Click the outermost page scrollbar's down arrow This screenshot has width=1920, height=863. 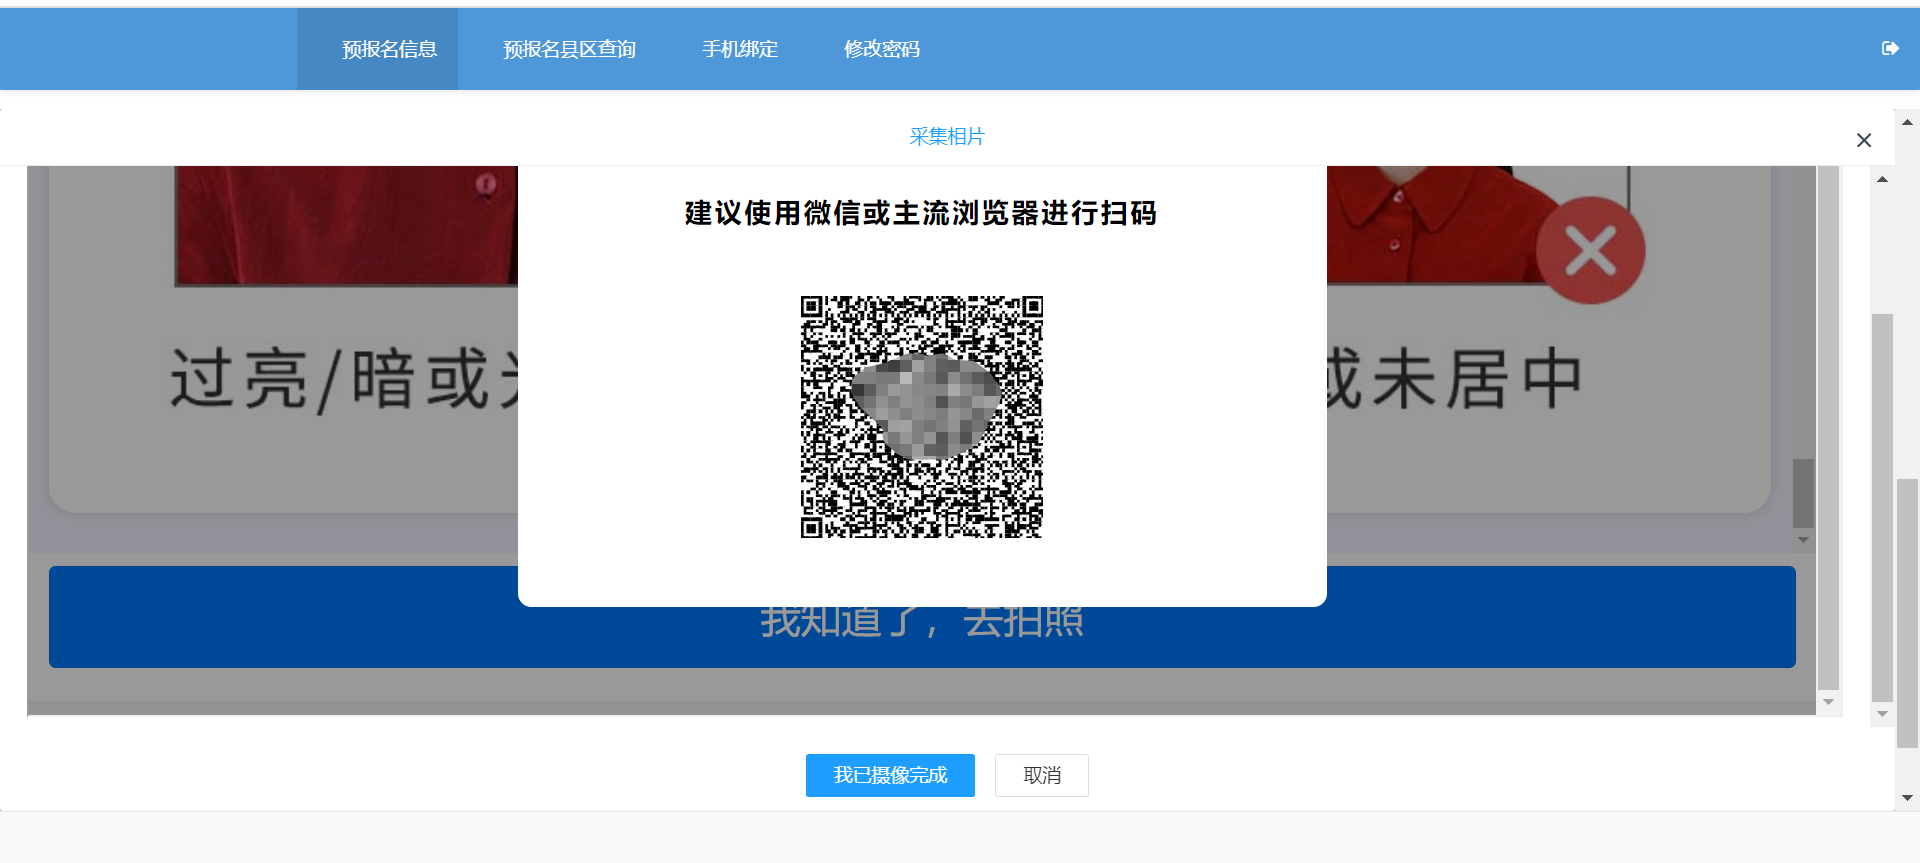click(1907, 798)
